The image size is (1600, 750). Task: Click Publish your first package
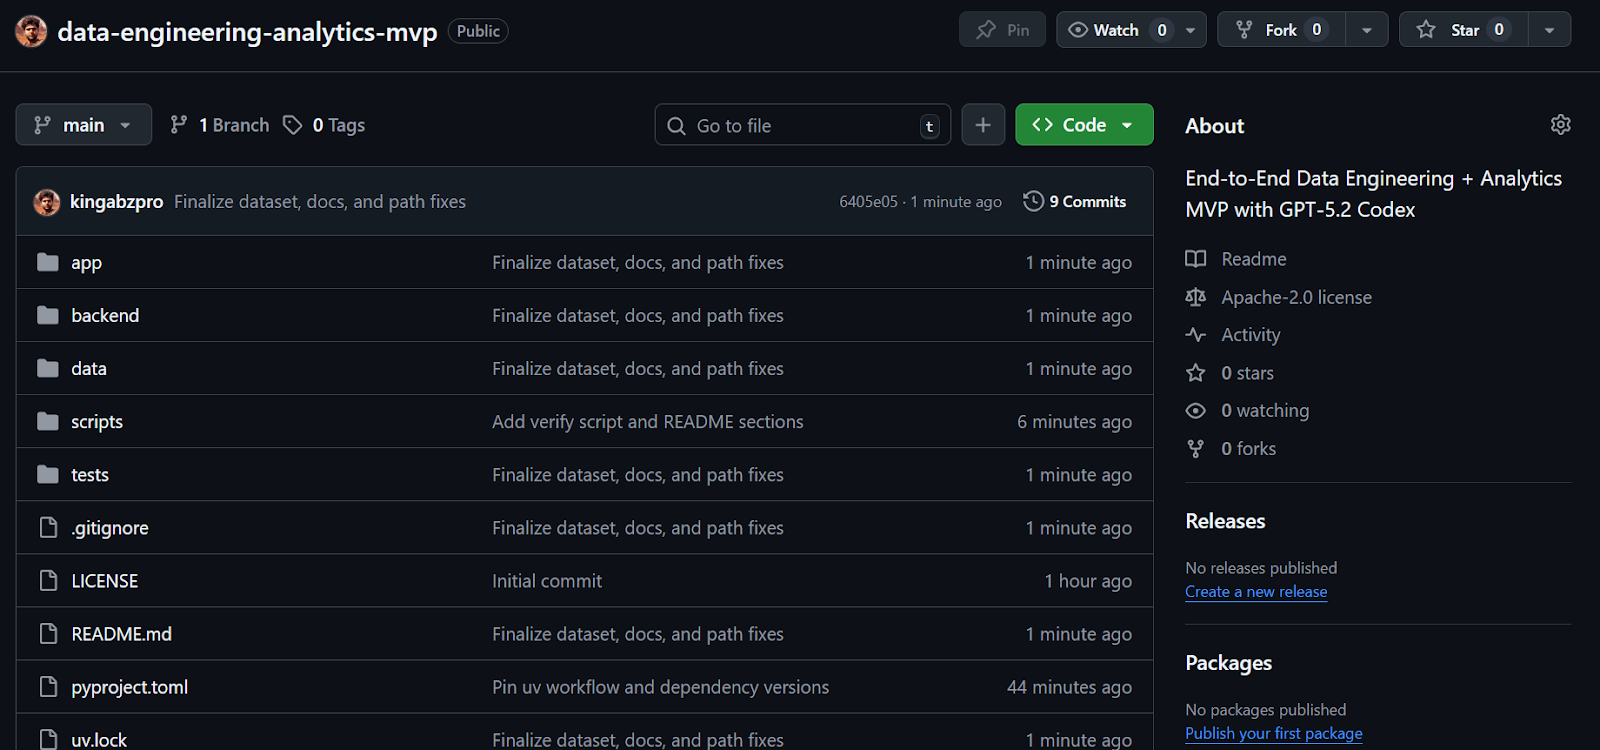point(1273,734)
